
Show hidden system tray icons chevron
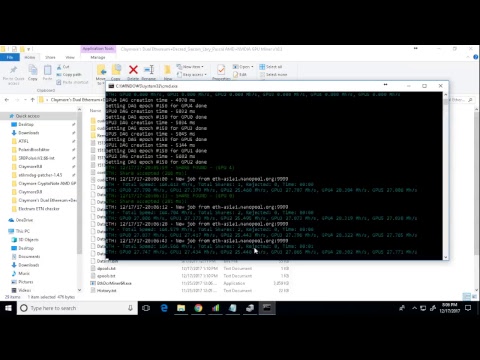414,308
